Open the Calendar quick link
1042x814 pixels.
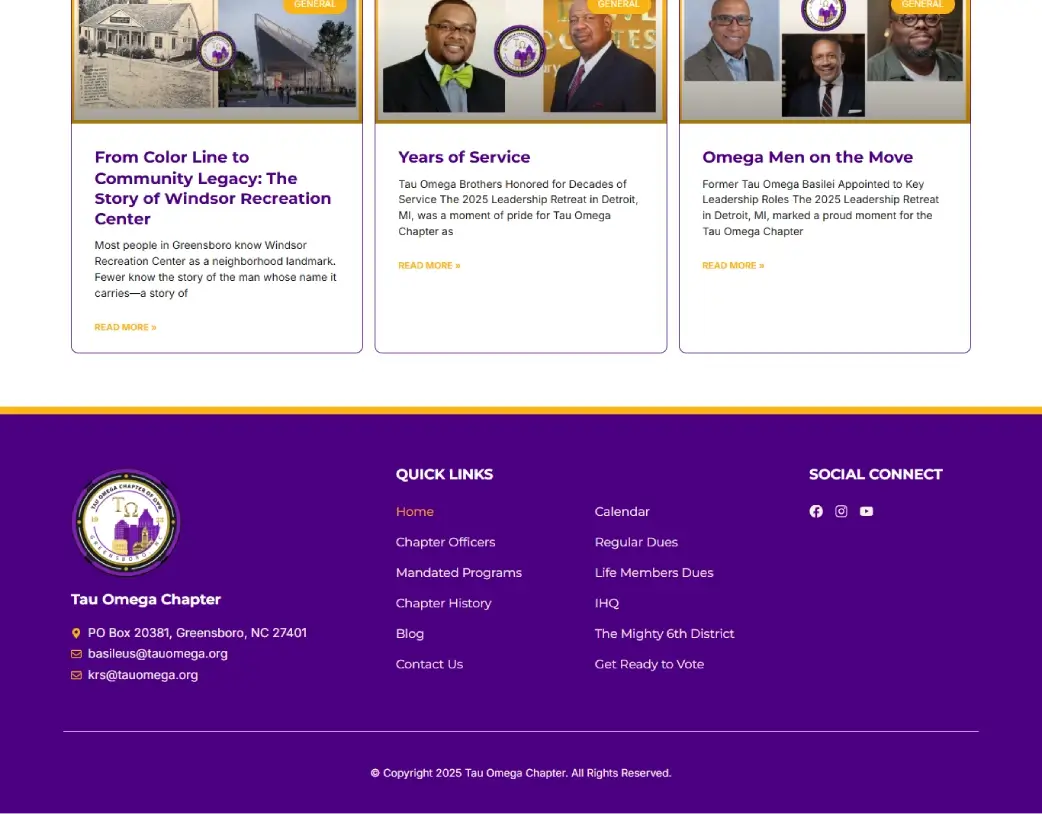point(622,512)
